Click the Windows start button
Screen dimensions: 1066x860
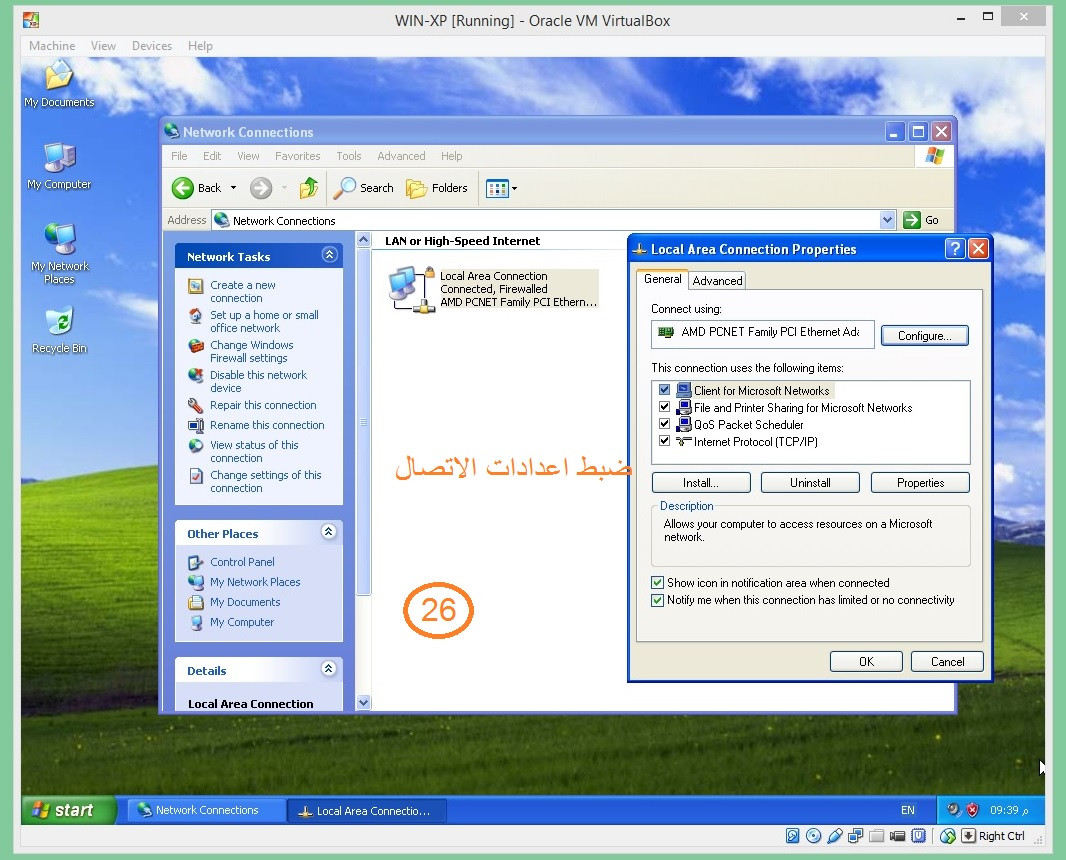coord(67,810)
